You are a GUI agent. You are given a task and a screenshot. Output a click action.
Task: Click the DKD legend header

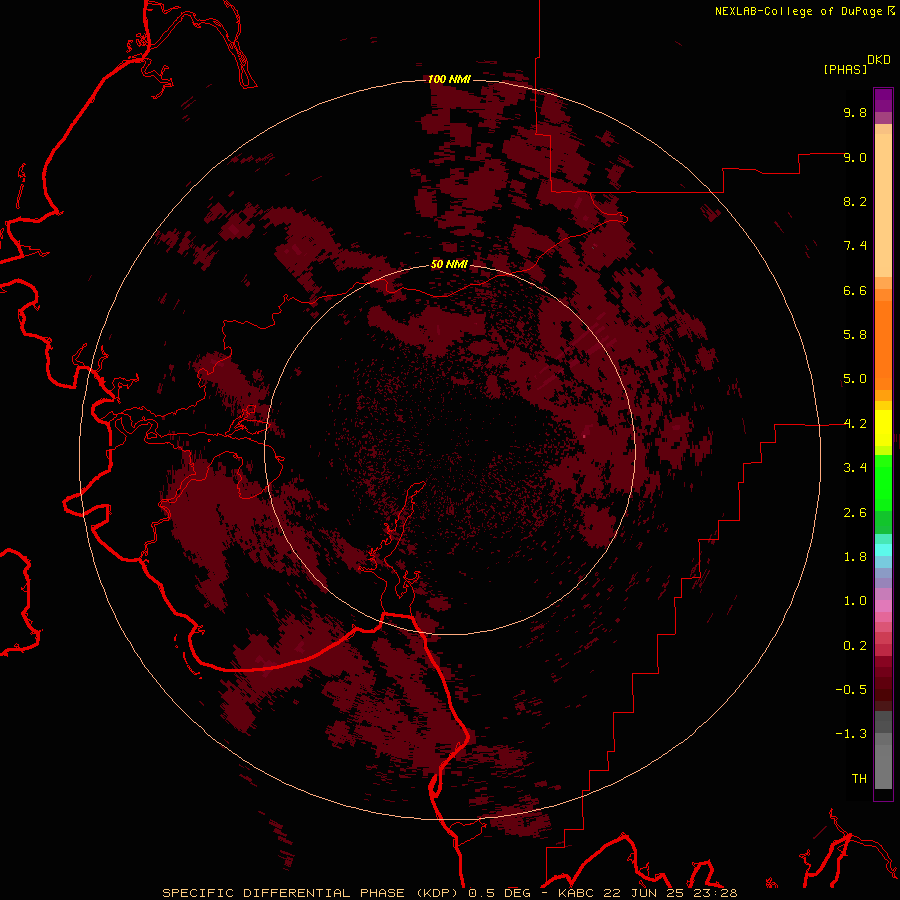click(x=879, y=60)
